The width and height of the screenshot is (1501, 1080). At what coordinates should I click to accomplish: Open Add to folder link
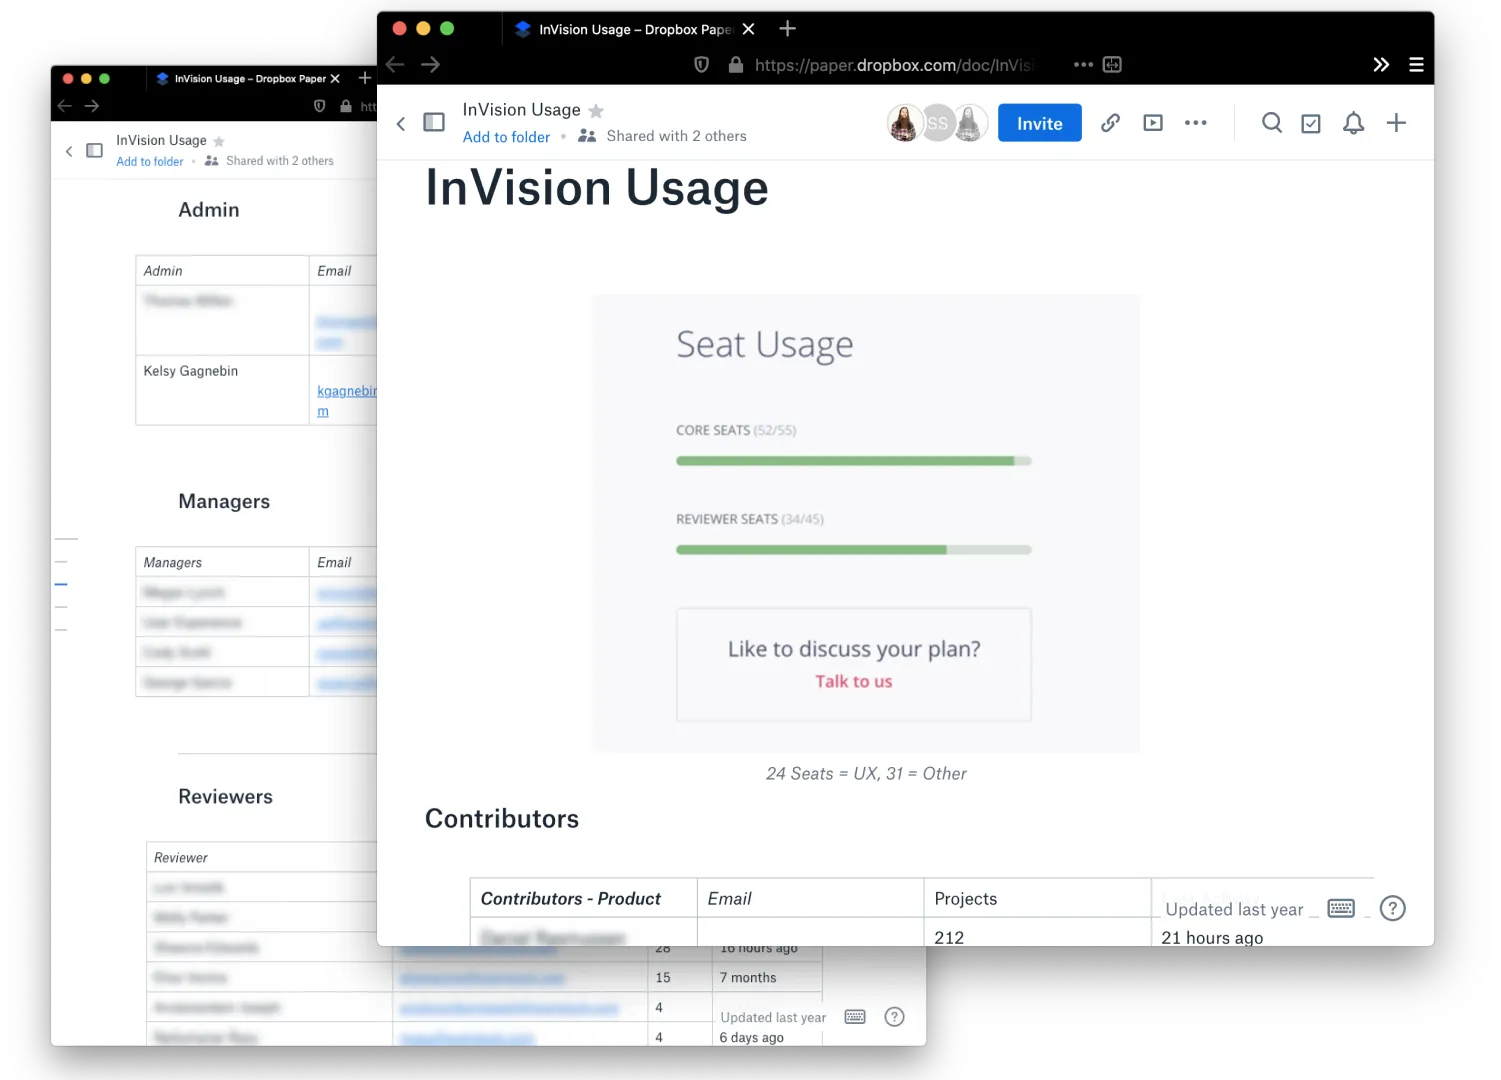(x=506, y=136)
